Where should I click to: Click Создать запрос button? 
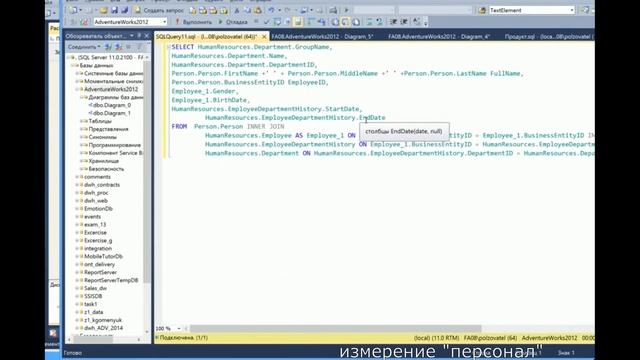click(158, 10)
